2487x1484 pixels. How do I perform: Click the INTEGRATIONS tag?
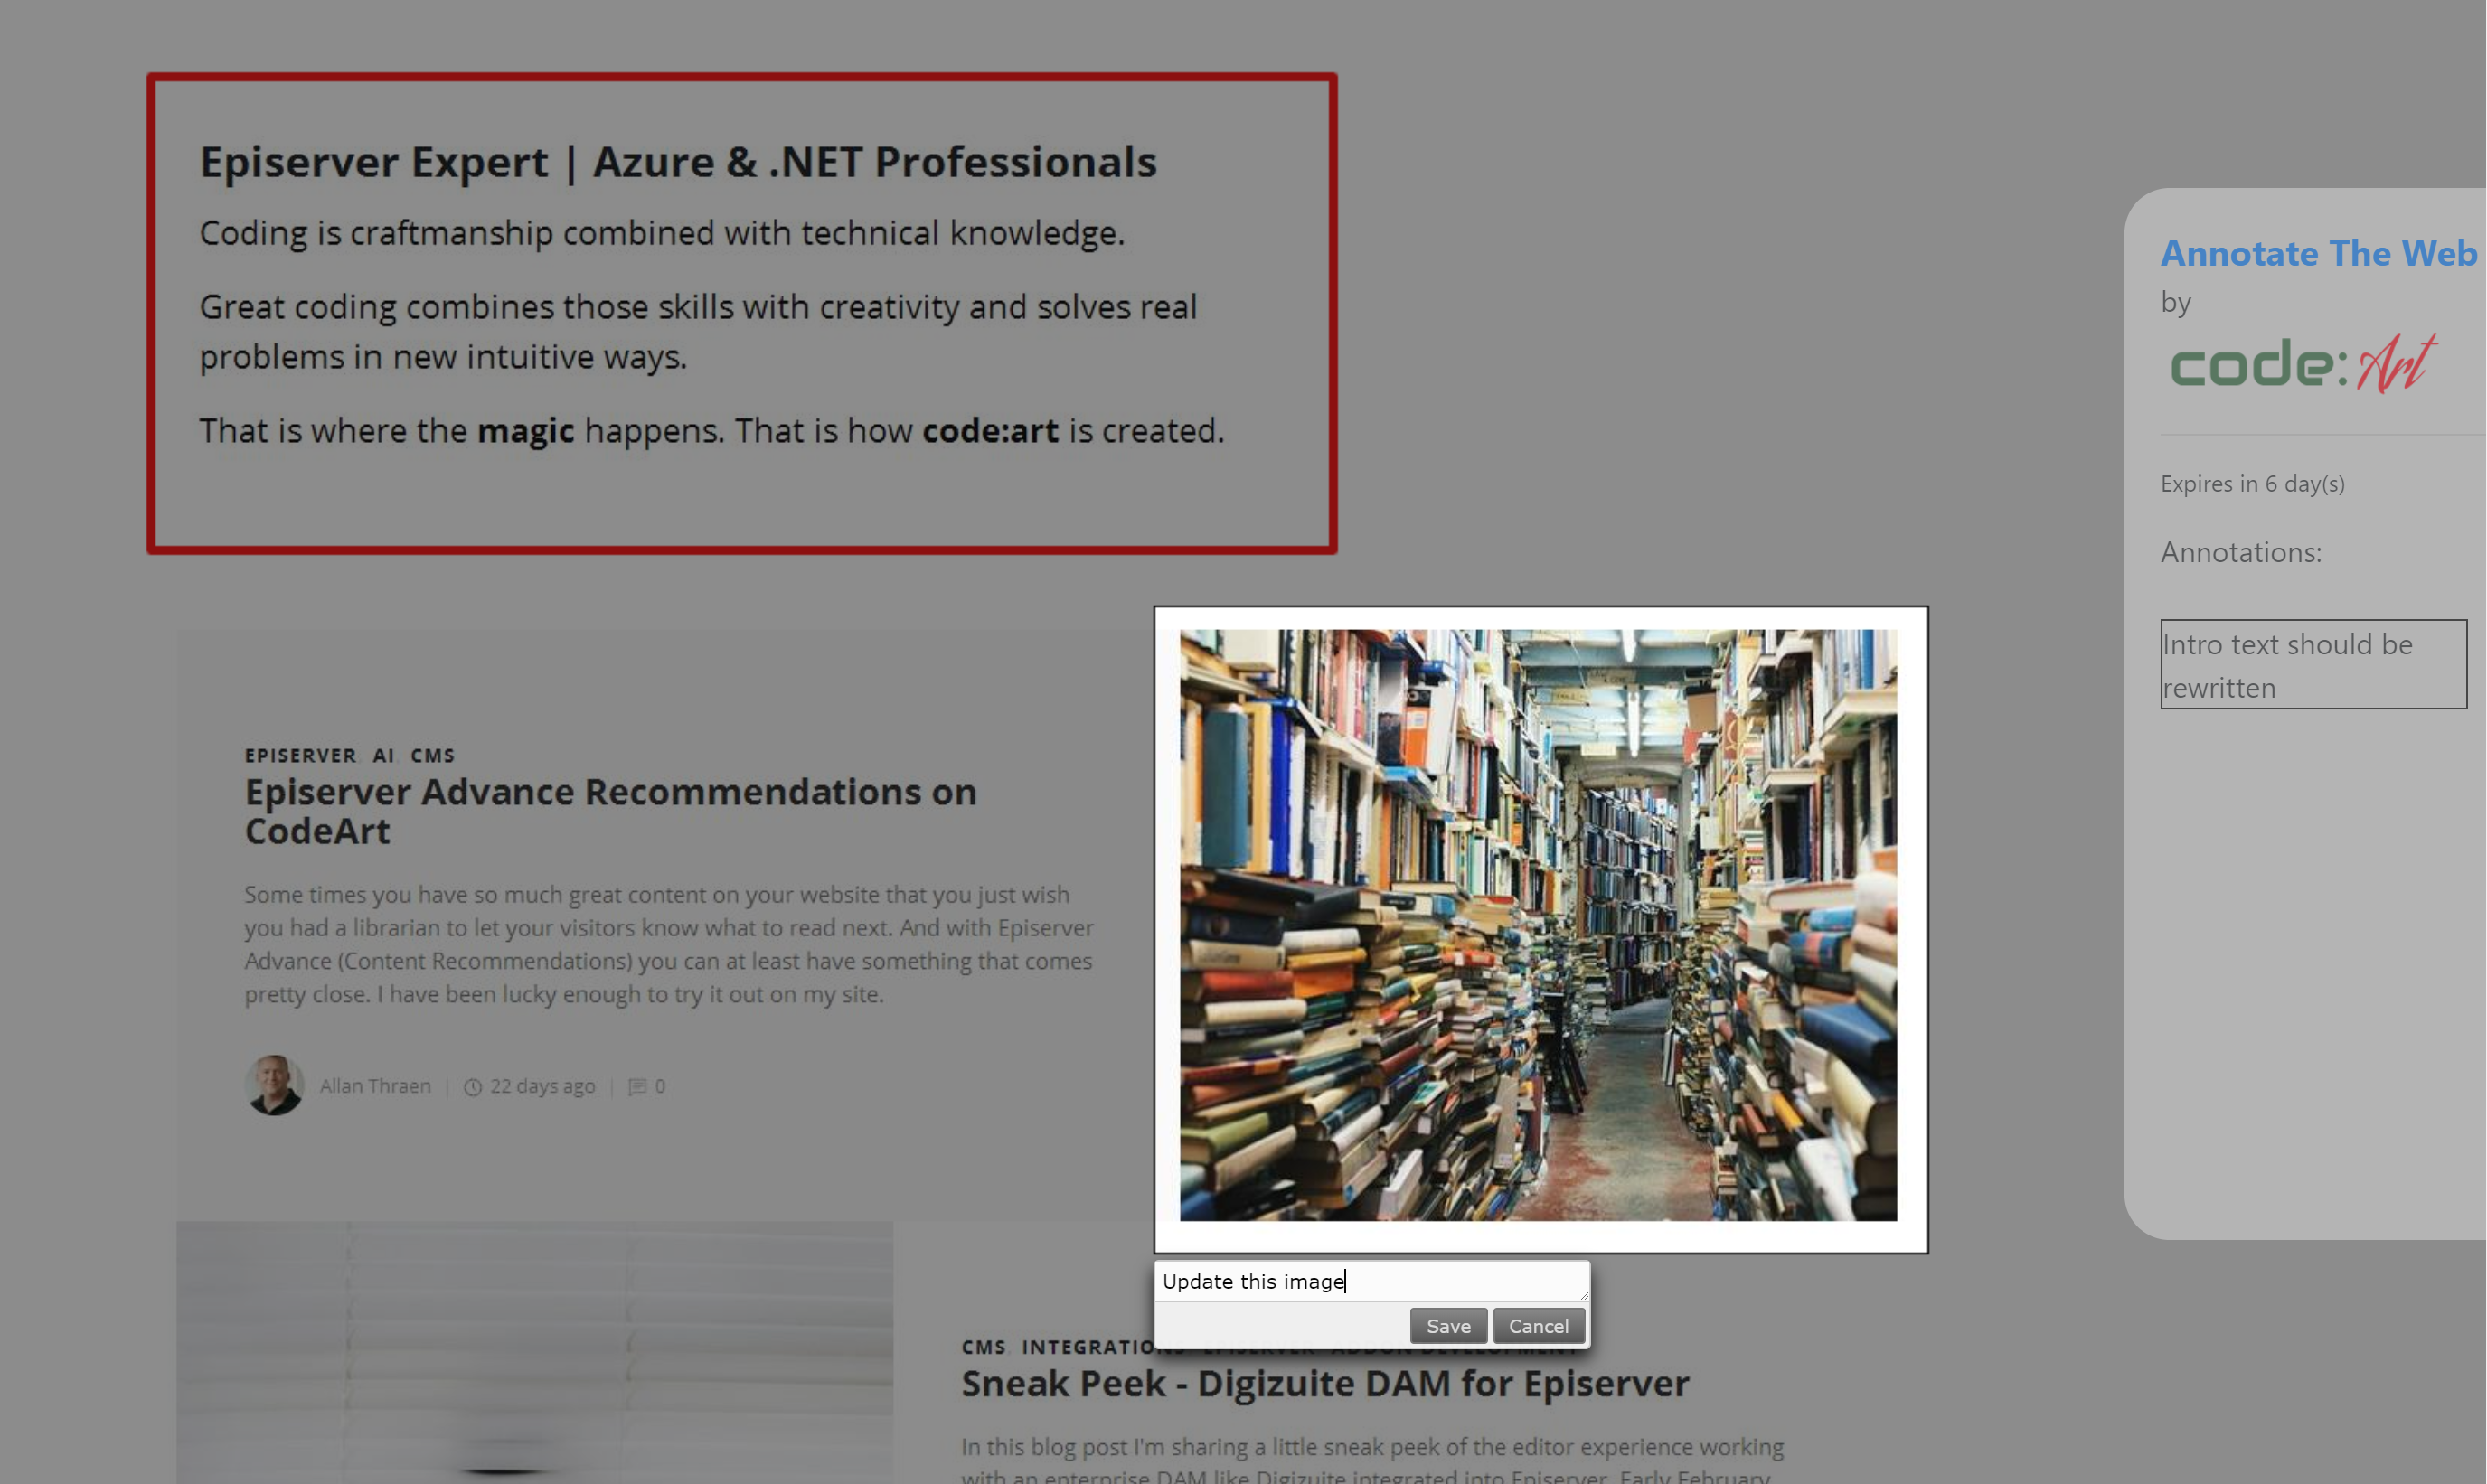[x=1102, y=1347]
